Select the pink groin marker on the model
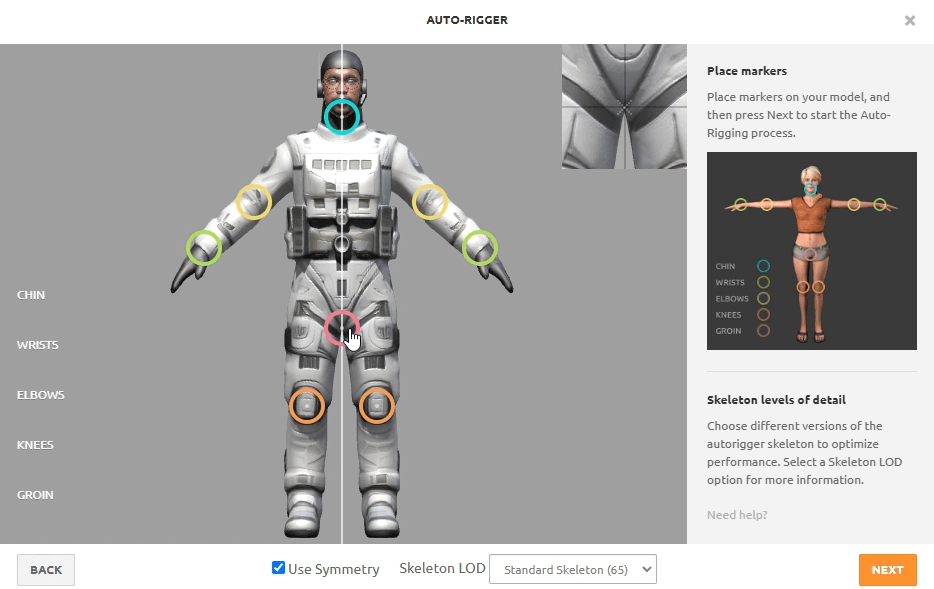The image size is (934, 589). coord(341,326)
